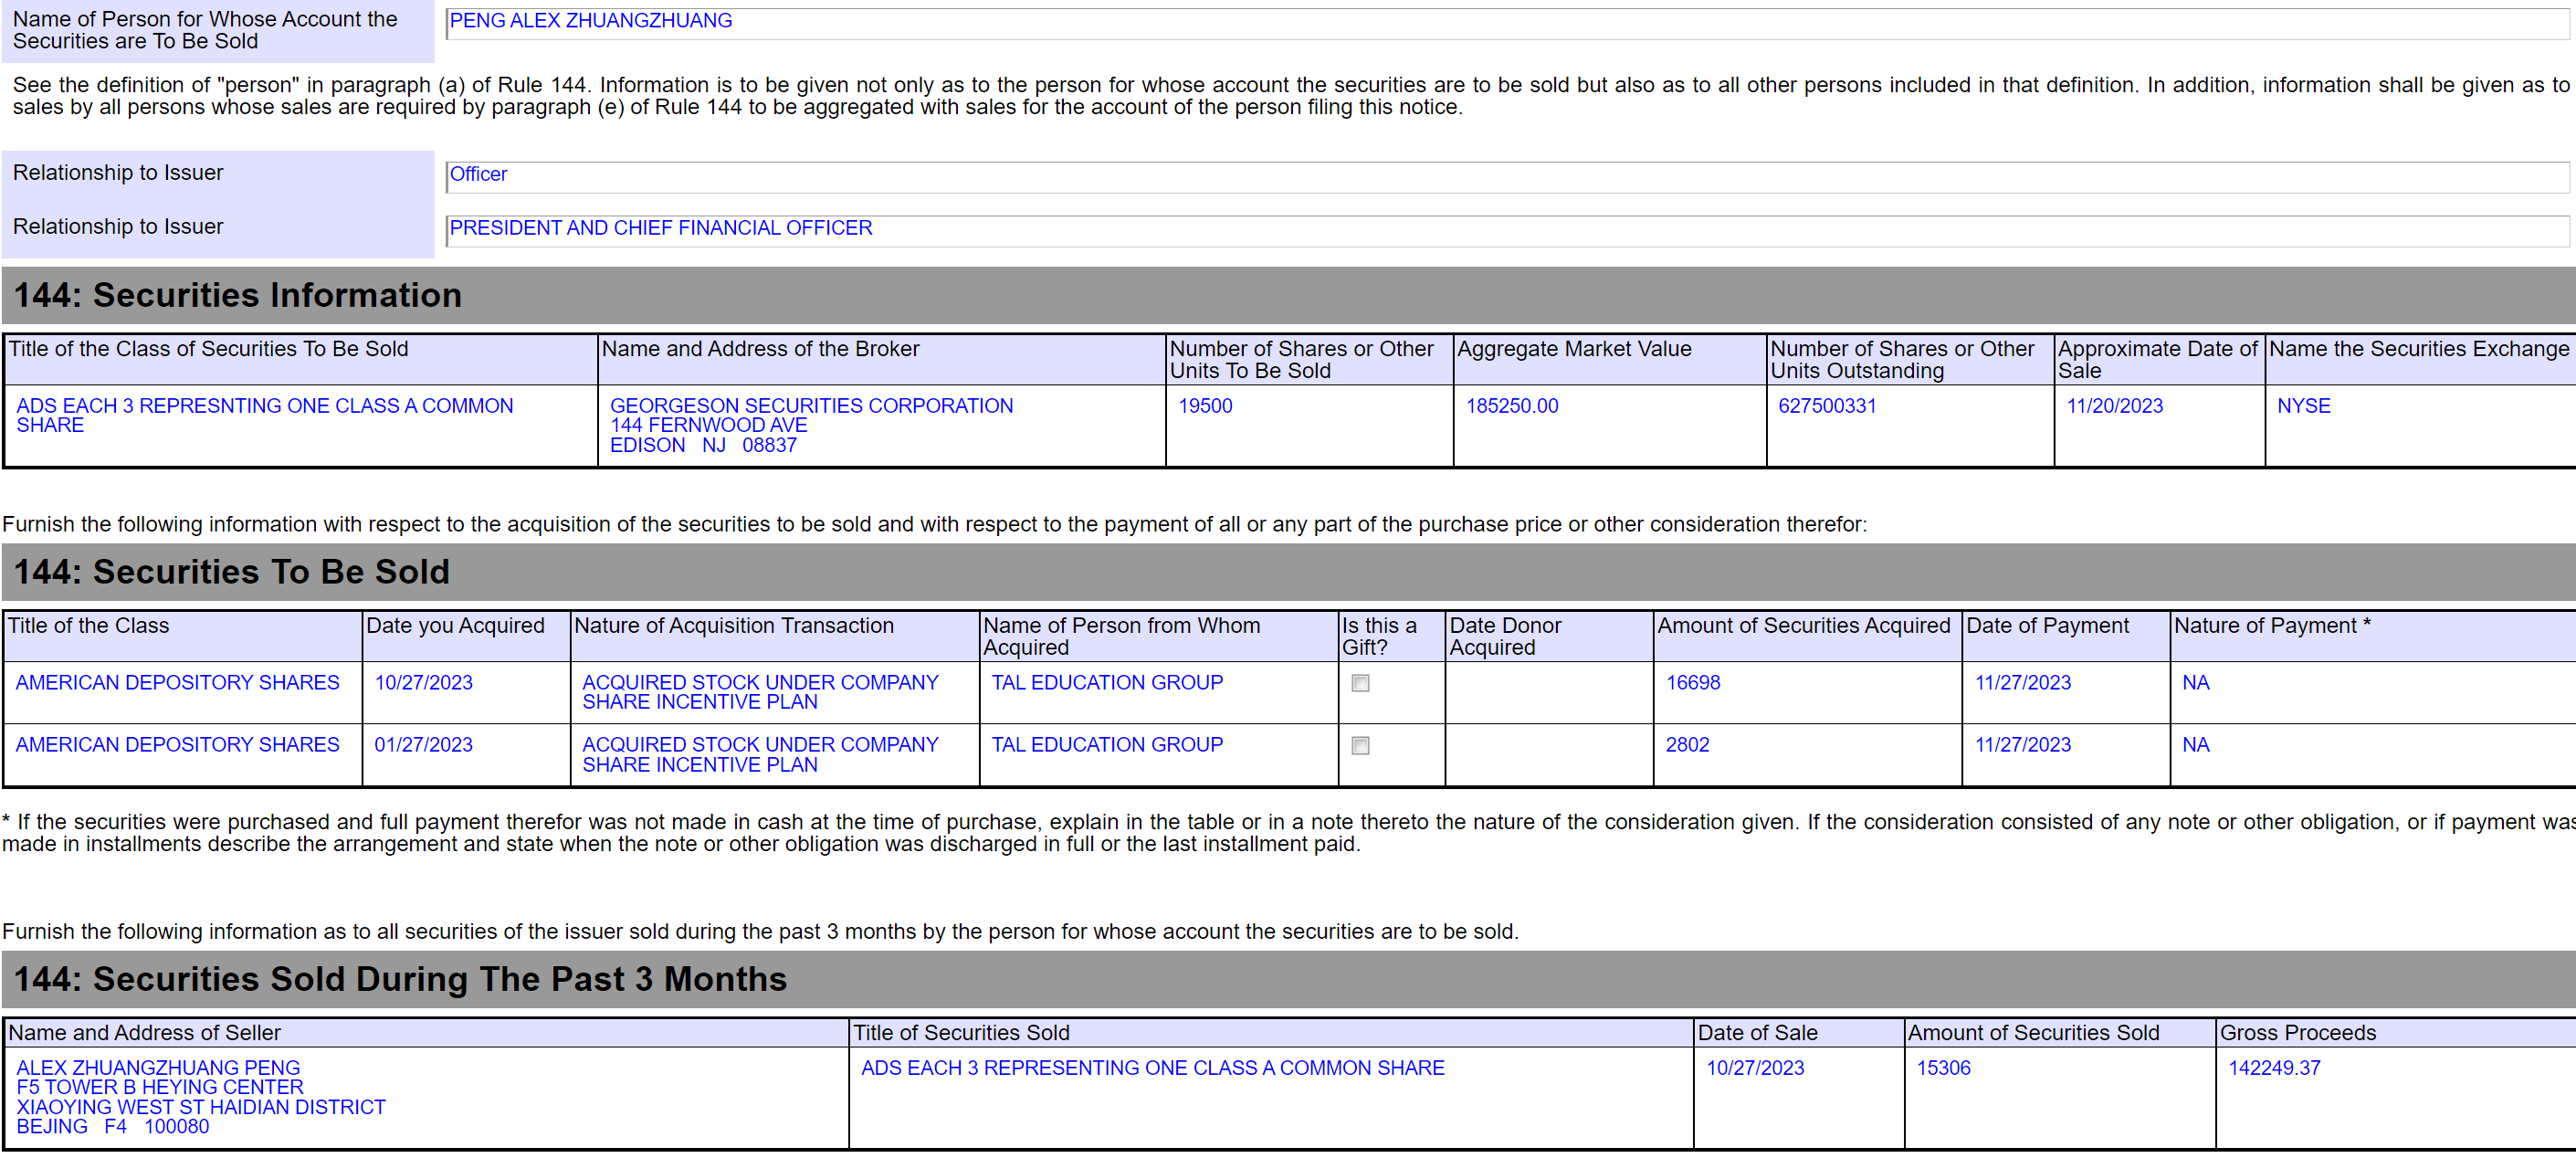
Task: Click the Securities Sold During Past 3 Months header
Action: click(x=400, y=979)
